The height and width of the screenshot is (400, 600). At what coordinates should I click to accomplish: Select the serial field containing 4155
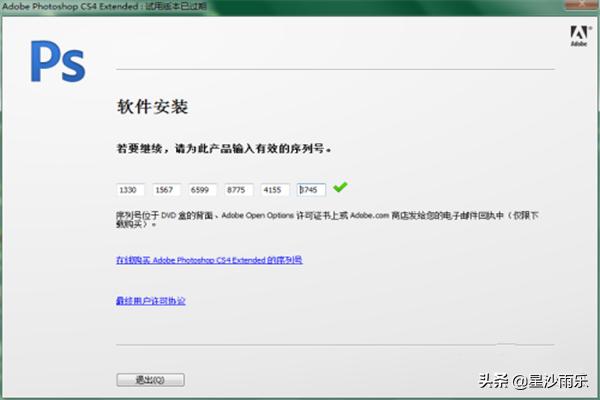(275, 190)
